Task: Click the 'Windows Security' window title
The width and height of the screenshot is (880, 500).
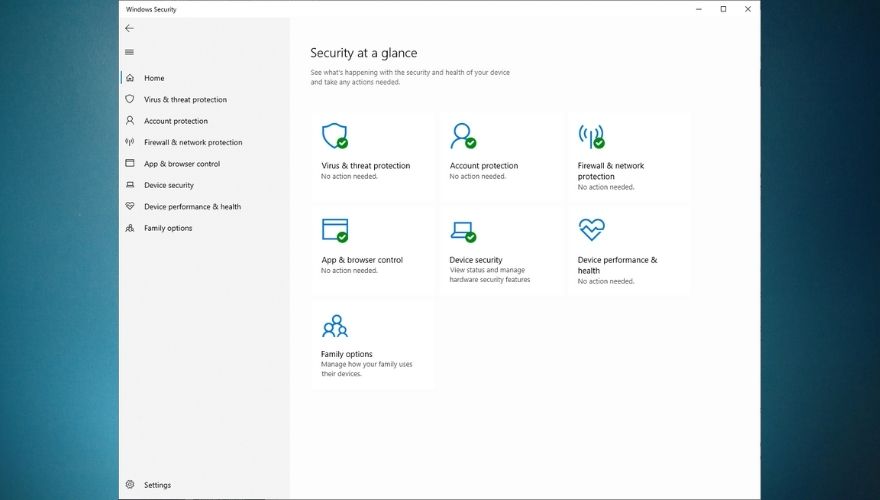Action: click(x=151, y=10)
